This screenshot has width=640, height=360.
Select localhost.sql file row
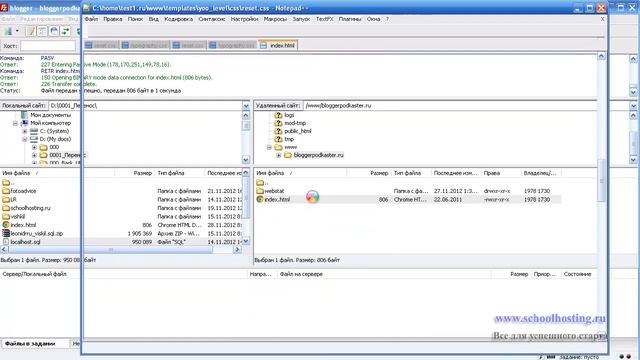click(122, 242)
